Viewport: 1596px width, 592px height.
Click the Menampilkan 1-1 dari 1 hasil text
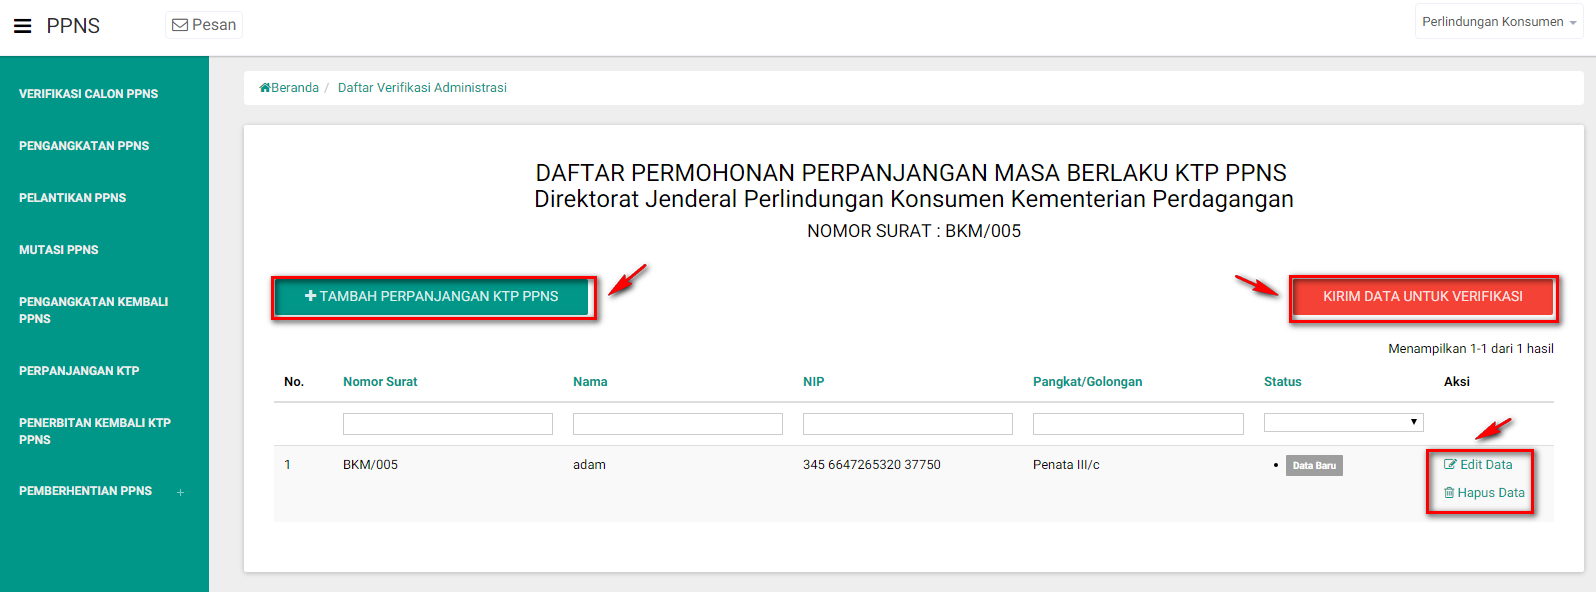coord(1471,349)
